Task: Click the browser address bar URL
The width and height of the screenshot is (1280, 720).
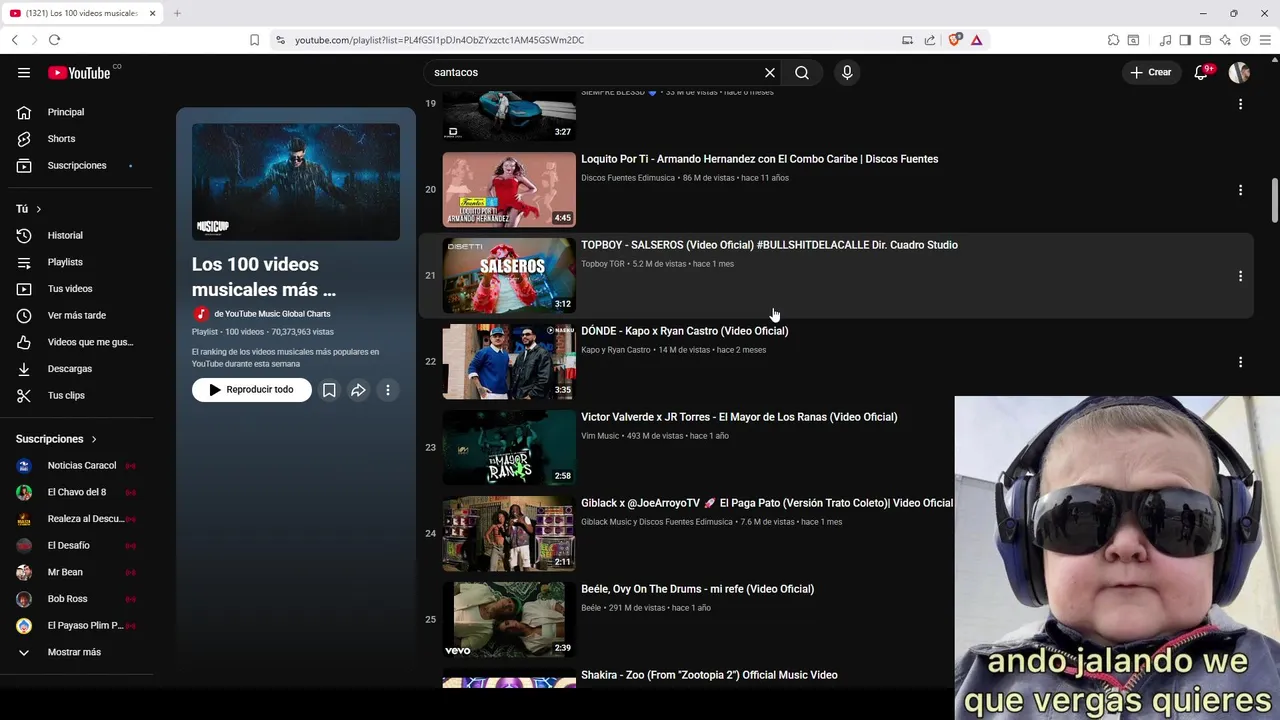Action: pyautogui.click(x=439, y=40)
